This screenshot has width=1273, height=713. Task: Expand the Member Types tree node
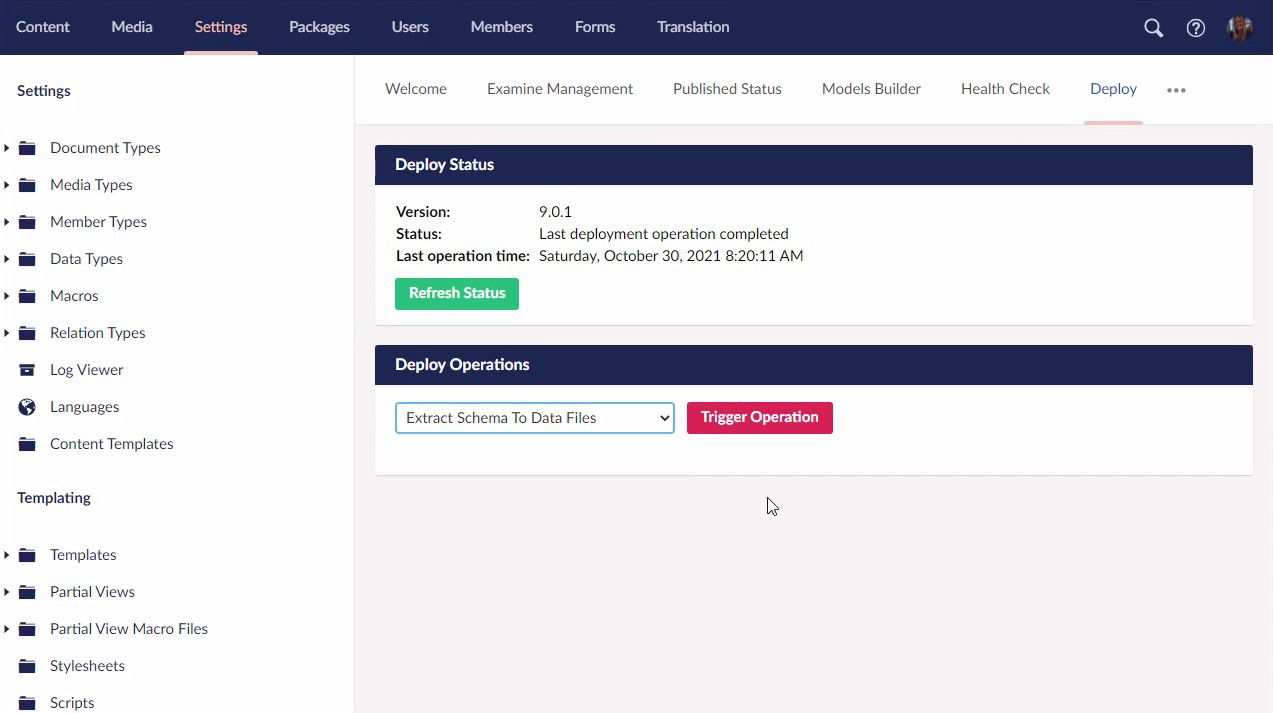(6, 222)
